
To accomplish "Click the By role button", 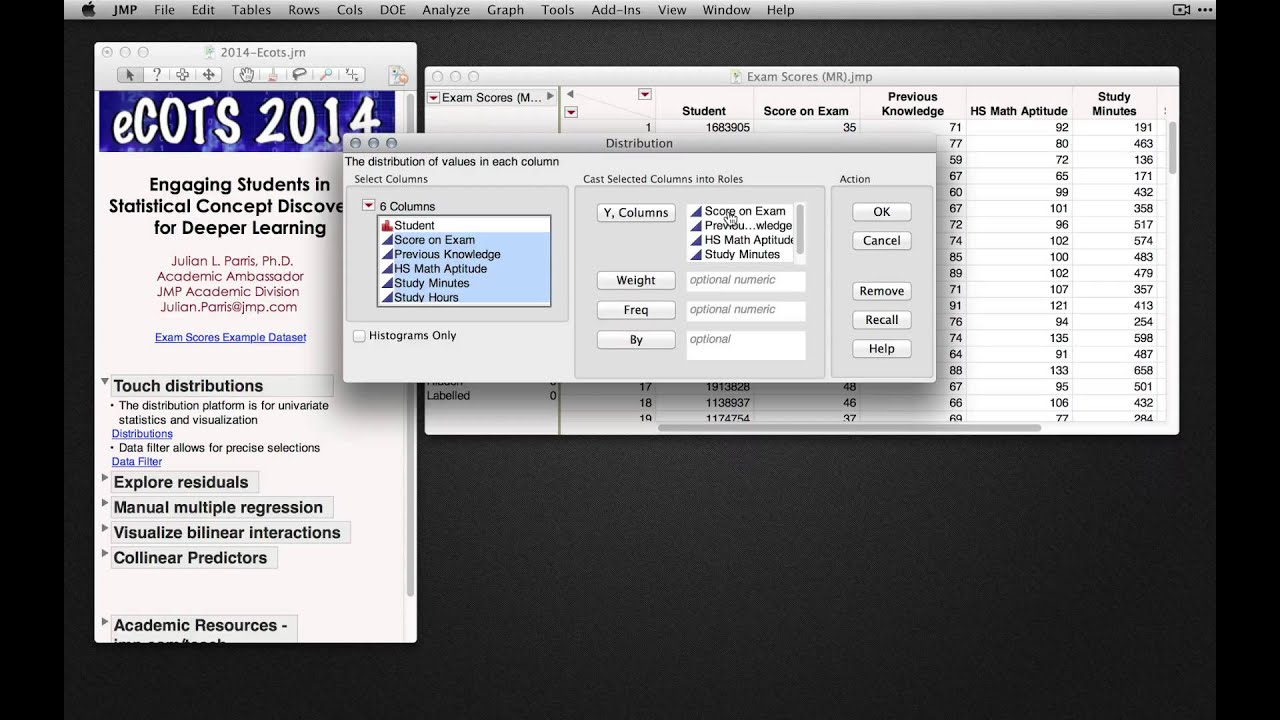I will pyautogui.click(x=636, y=340).
